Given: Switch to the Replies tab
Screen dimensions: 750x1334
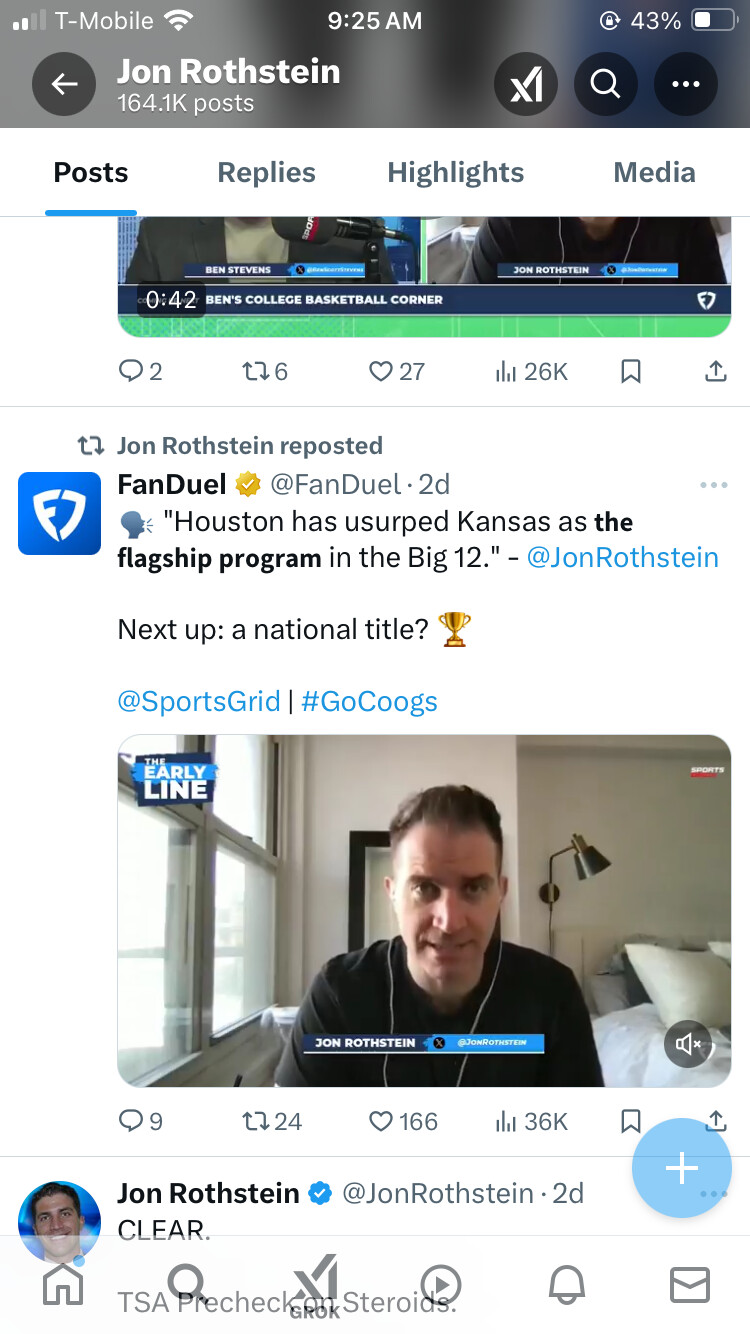Looking at the screenshot, I should [x=266, y=173].
